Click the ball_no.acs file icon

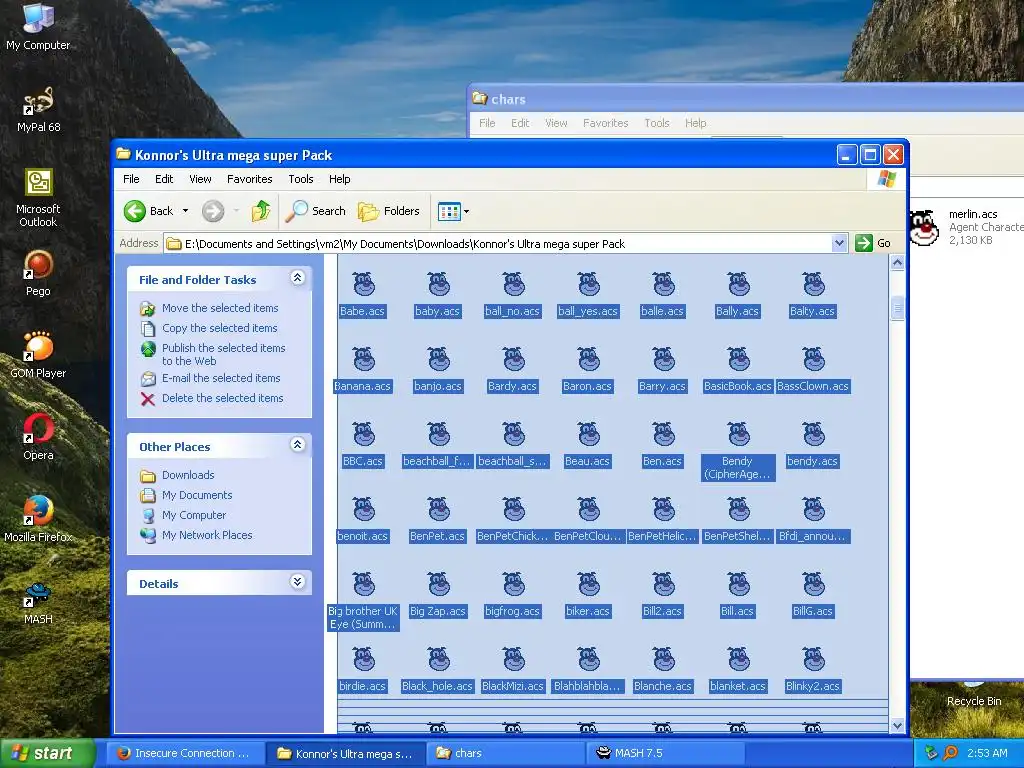point(513,285)
